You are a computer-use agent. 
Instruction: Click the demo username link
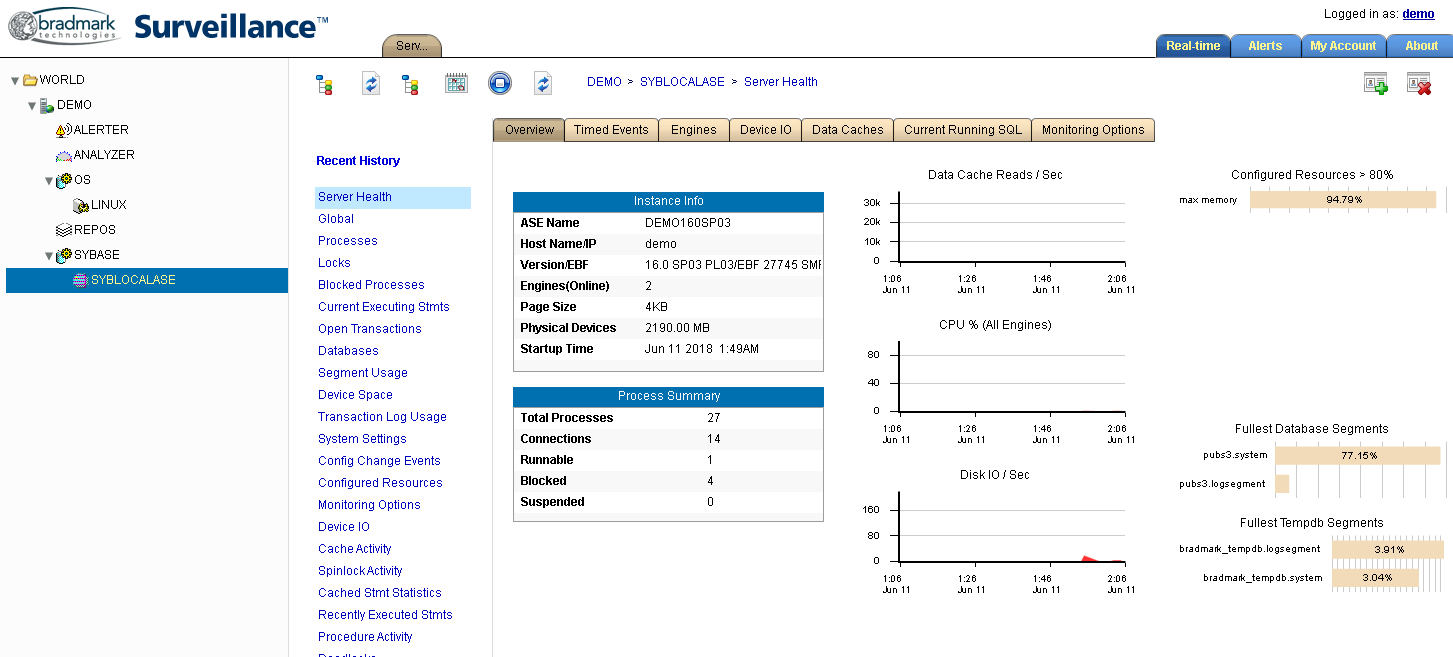pos(1418,14)
